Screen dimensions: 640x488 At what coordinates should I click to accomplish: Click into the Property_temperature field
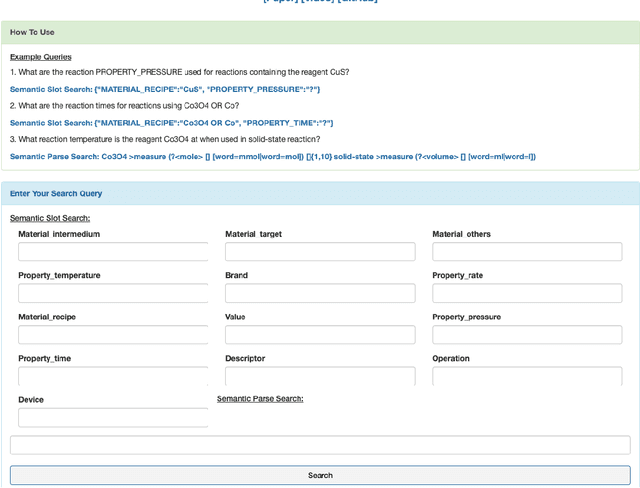[x=113, y=293]
